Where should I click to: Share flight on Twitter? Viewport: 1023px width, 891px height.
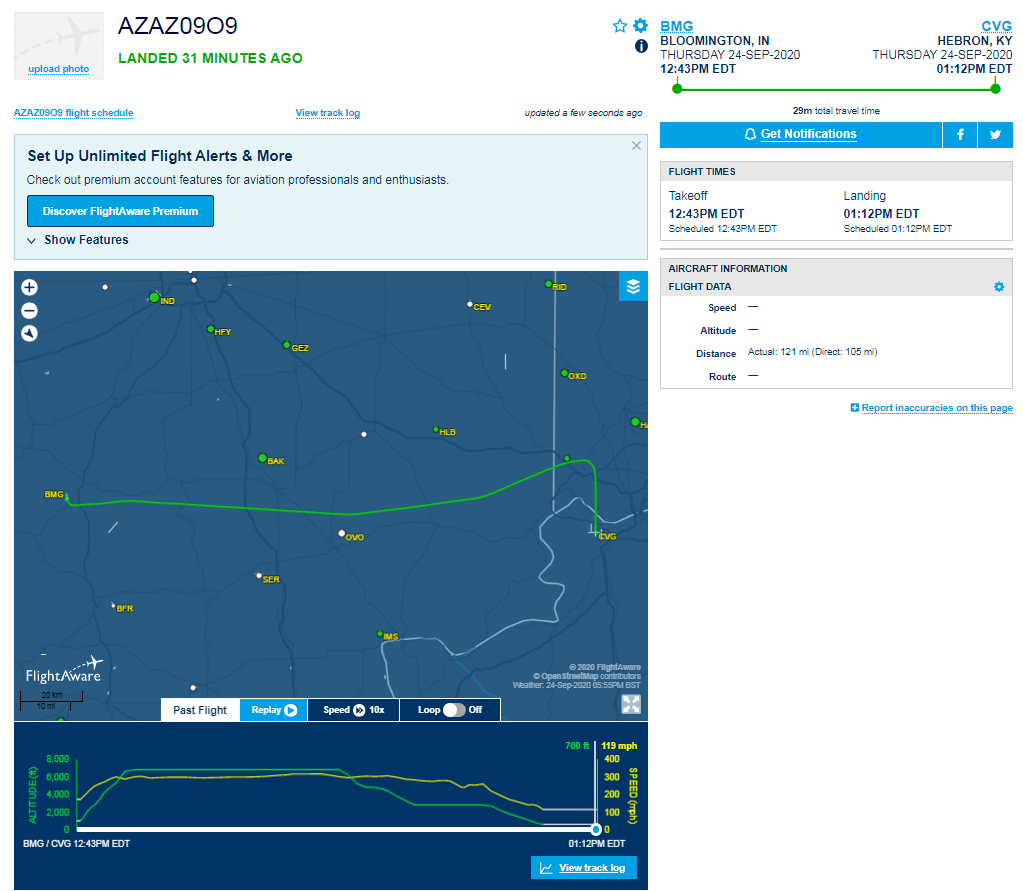pos(996,134)
